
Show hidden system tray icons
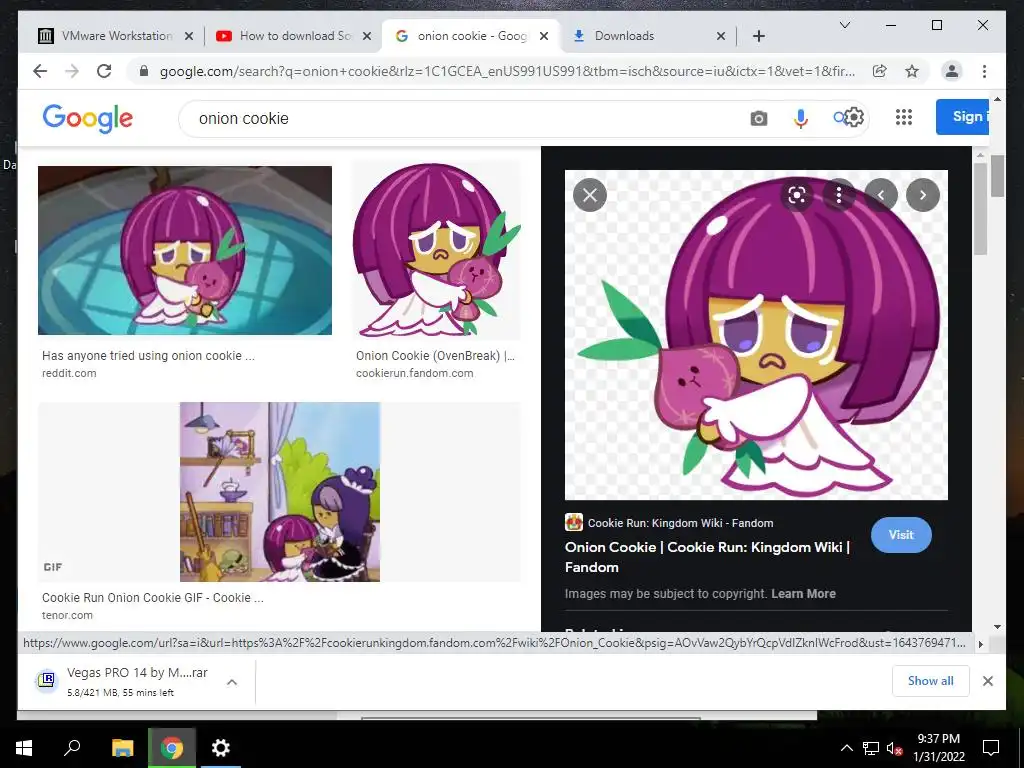tap(846, 748)
